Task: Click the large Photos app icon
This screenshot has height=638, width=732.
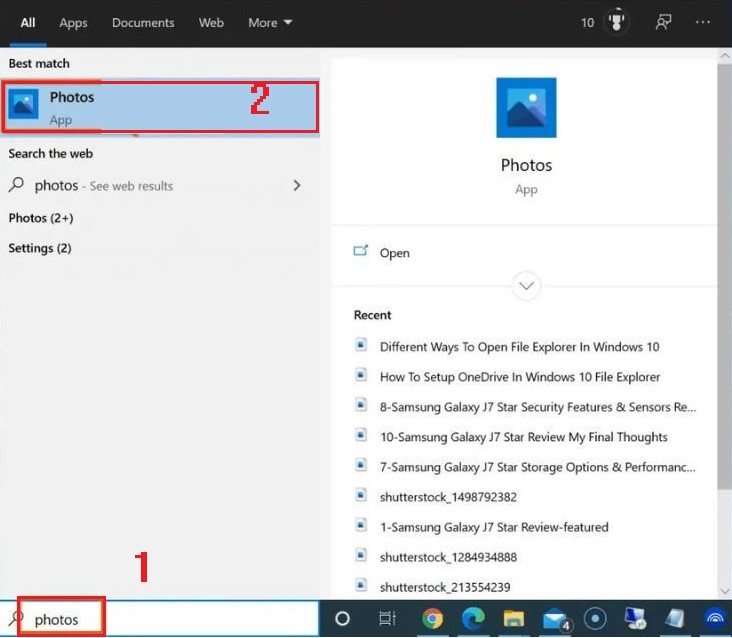Action: click(x=526, y=108)
